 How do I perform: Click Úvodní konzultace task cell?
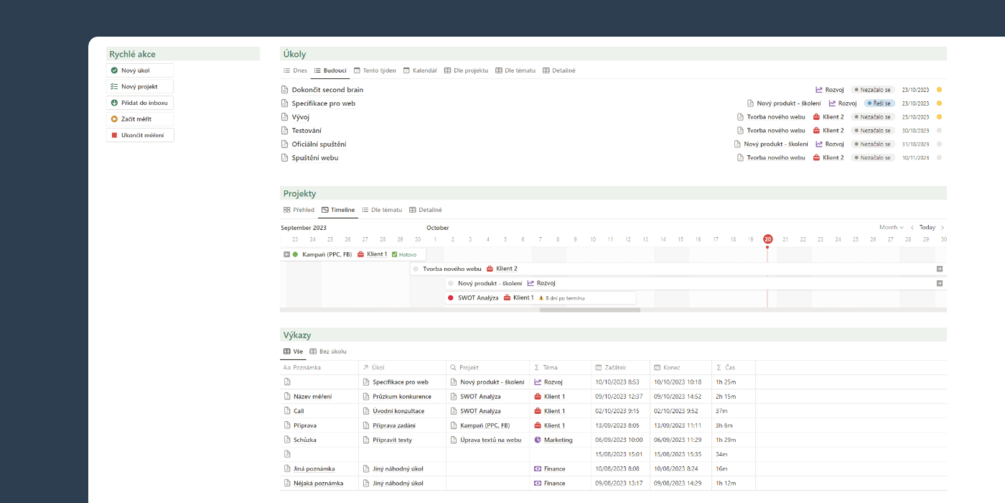[403, 411]
